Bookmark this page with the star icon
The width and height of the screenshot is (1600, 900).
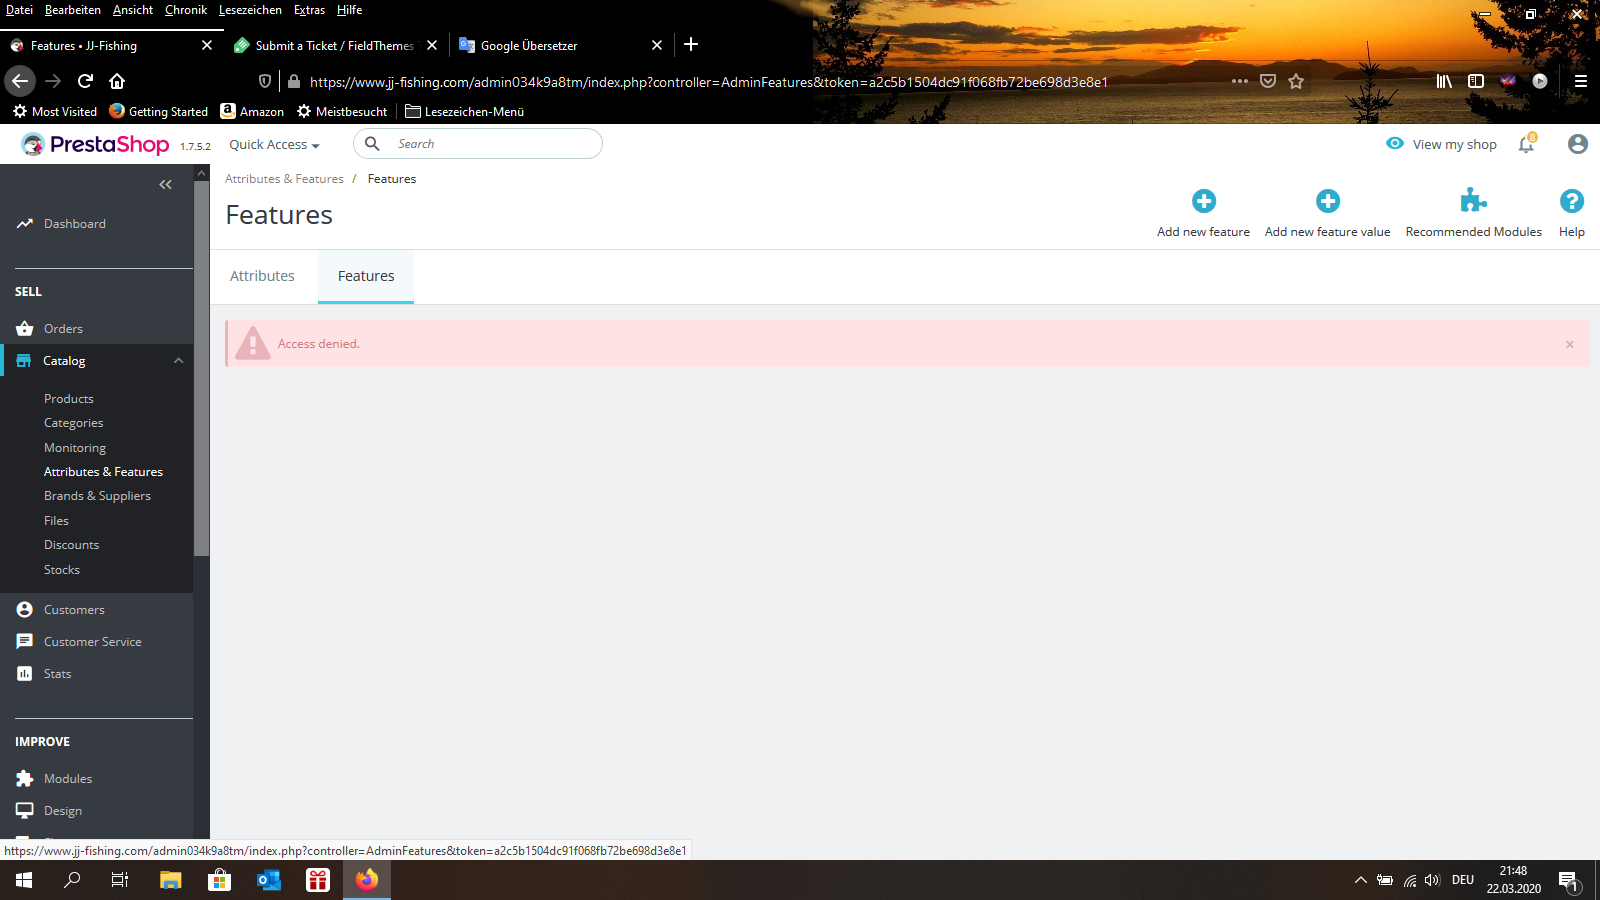pos(1296,81)
